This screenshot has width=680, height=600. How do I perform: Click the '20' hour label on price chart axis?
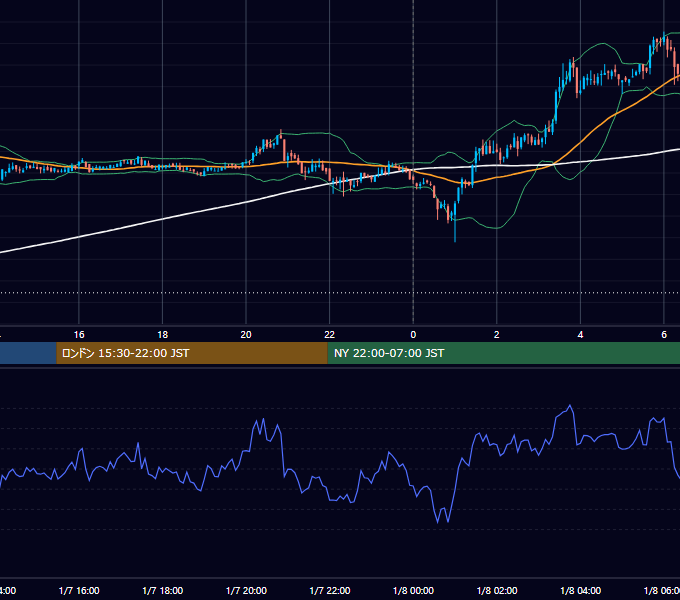click(246, 335)
